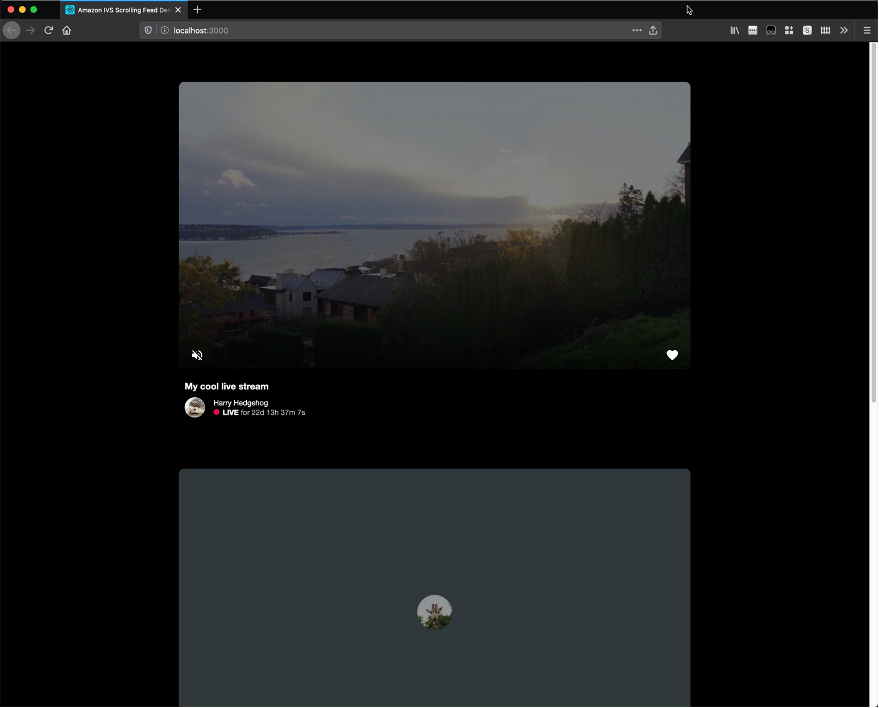This screenshot has width=879, height=708.
Task: Click the page actions ellipsis in address bar
Action: coord(636,30)
